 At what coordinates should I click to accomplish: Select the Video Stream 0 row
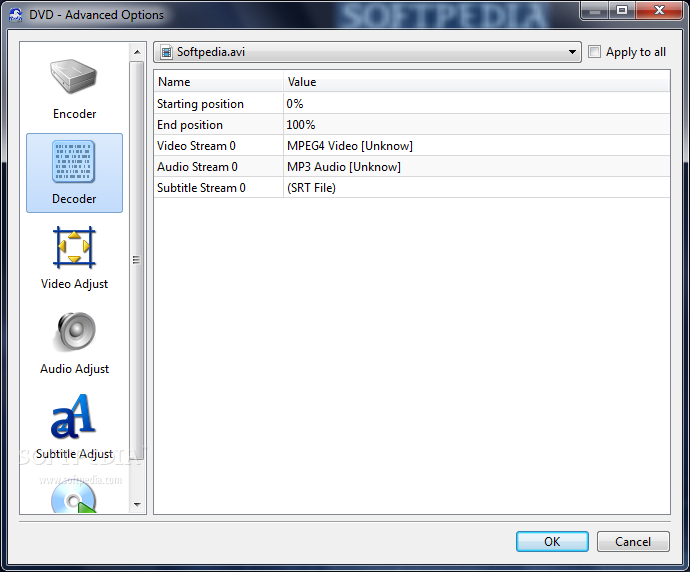pyautogui.click(x=412, y=146)
